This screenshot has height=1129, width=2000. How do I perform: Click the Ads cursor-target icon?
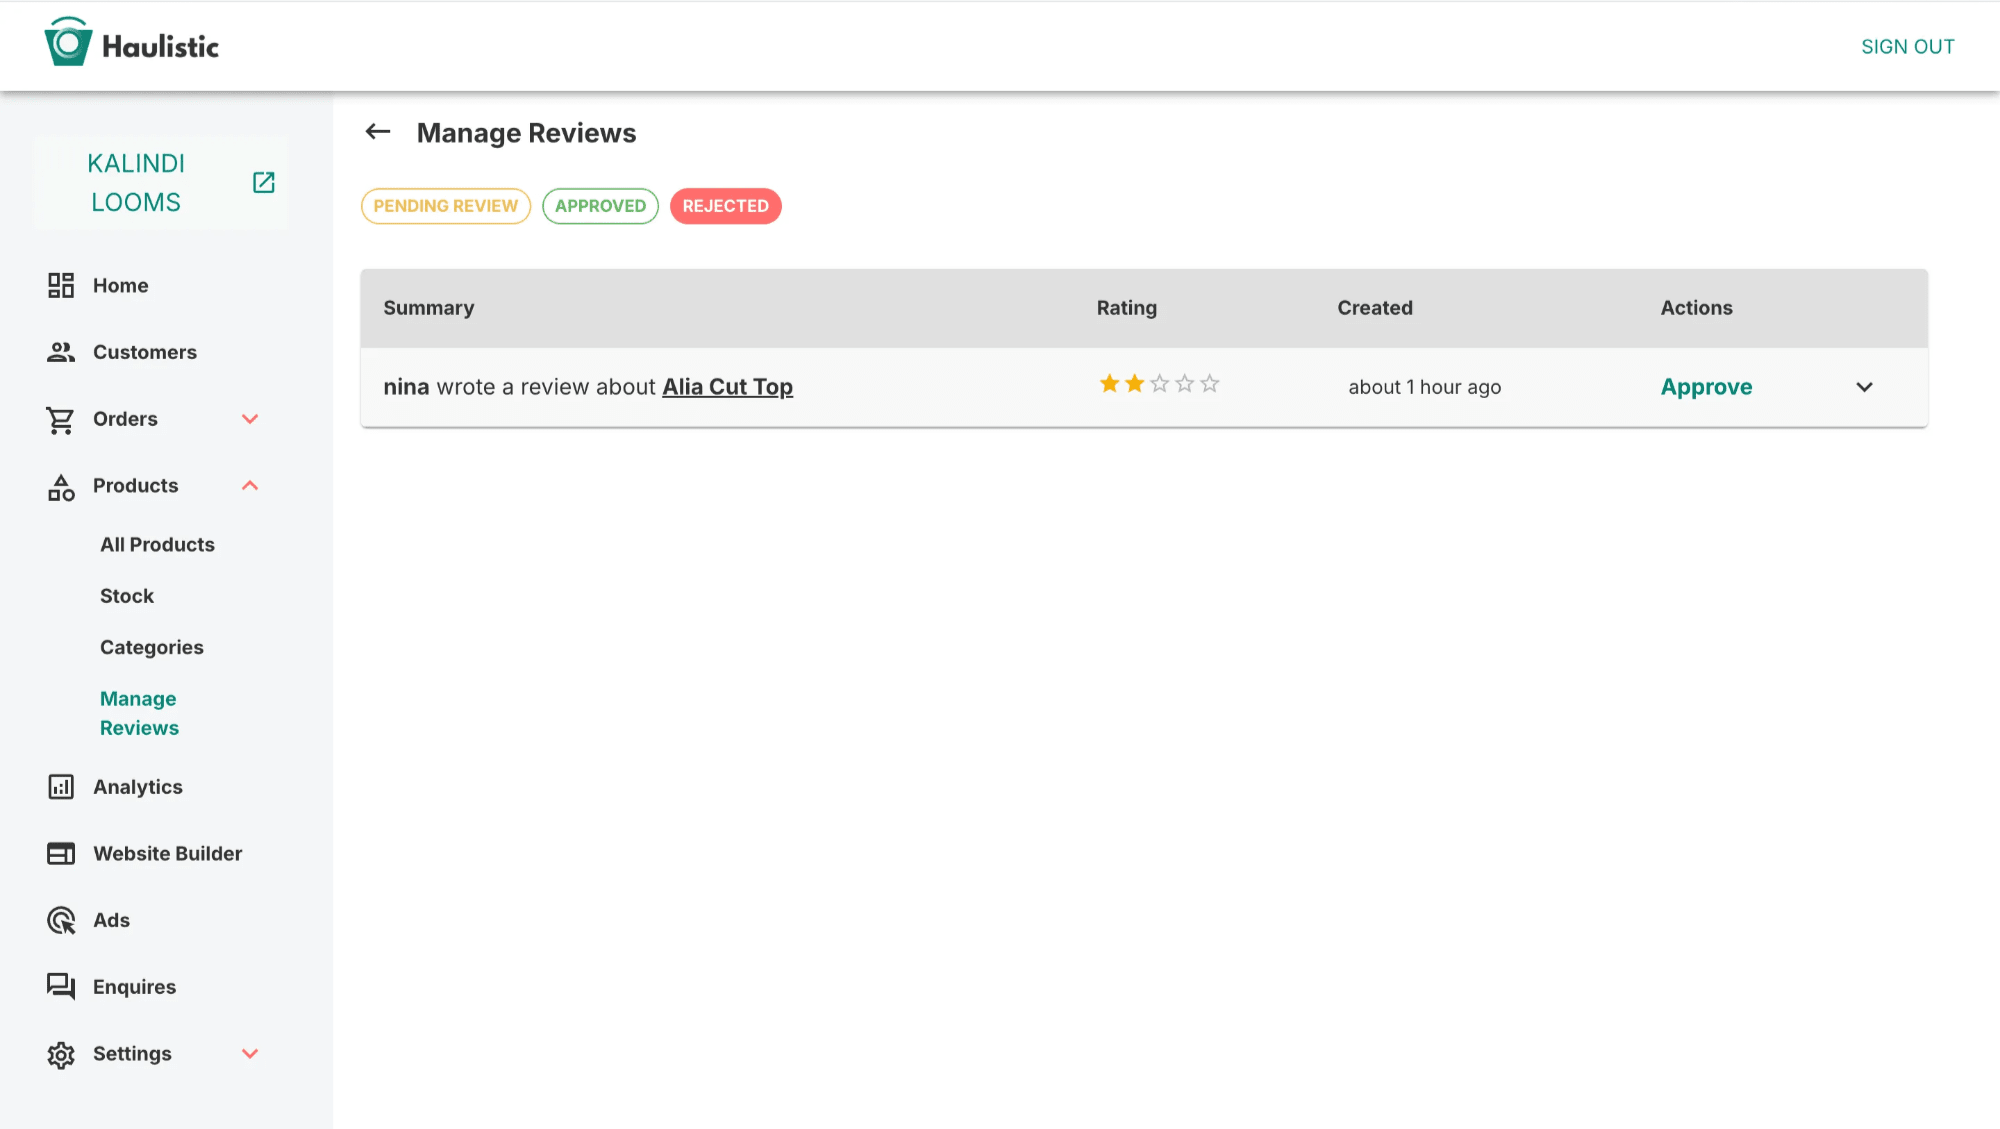pyautogui.click(x=61, y=920)
